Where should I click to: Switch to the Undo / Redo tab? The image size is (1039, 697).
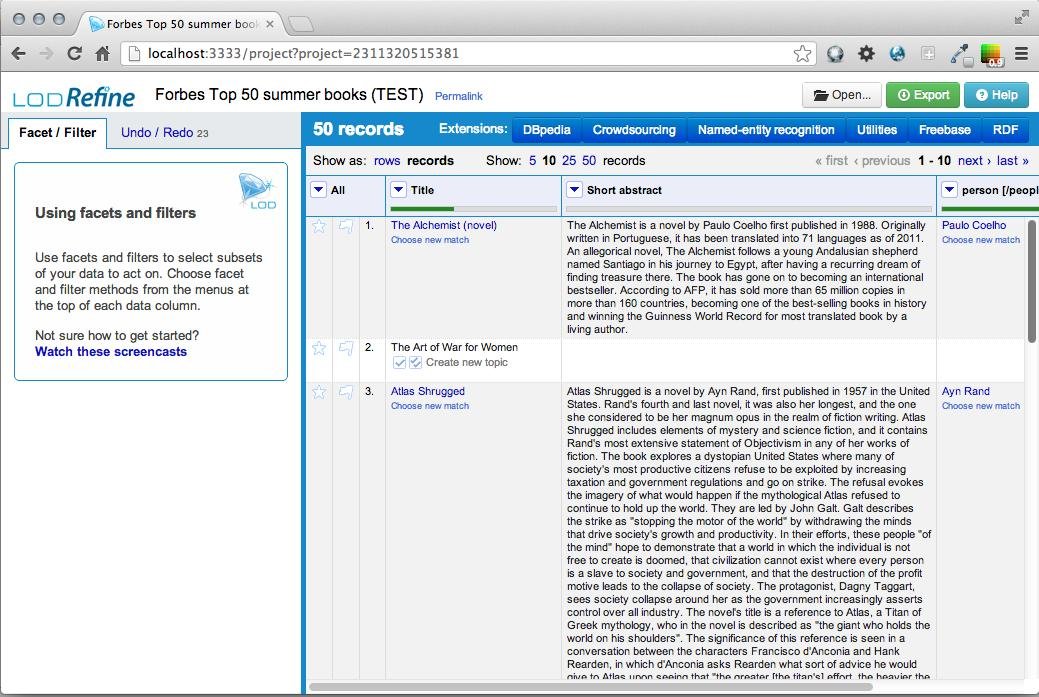tap(164, 133)
